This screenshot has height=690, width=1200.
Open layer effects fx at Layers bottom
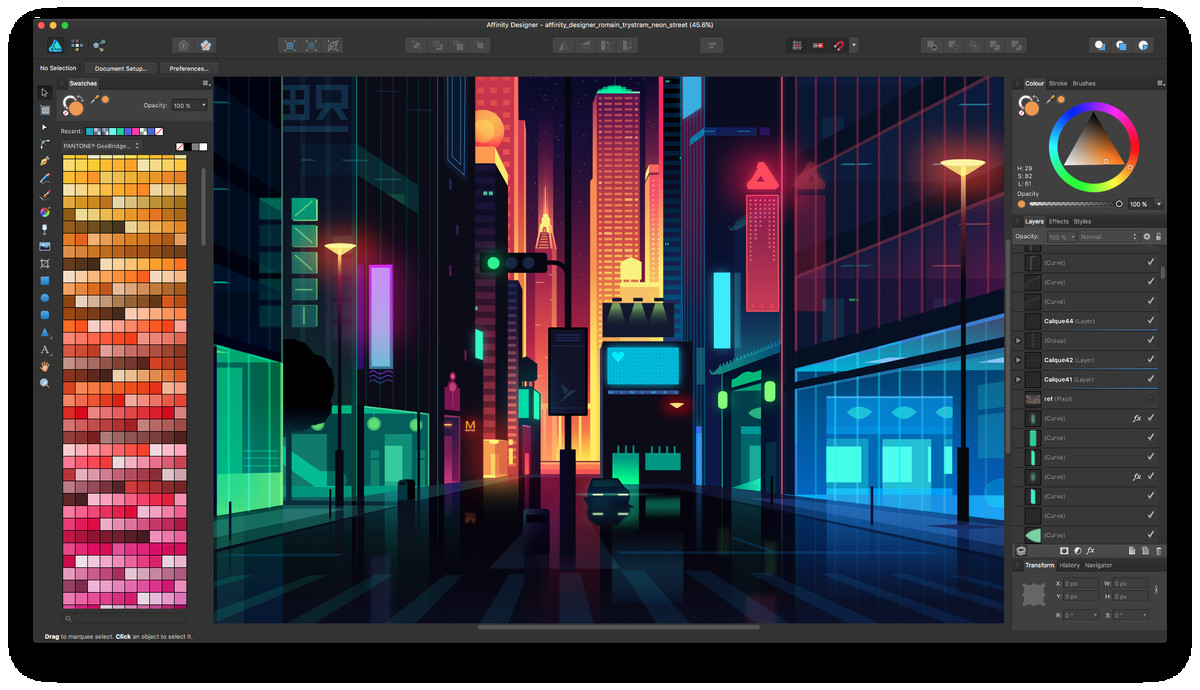[x=1091, y=551]
